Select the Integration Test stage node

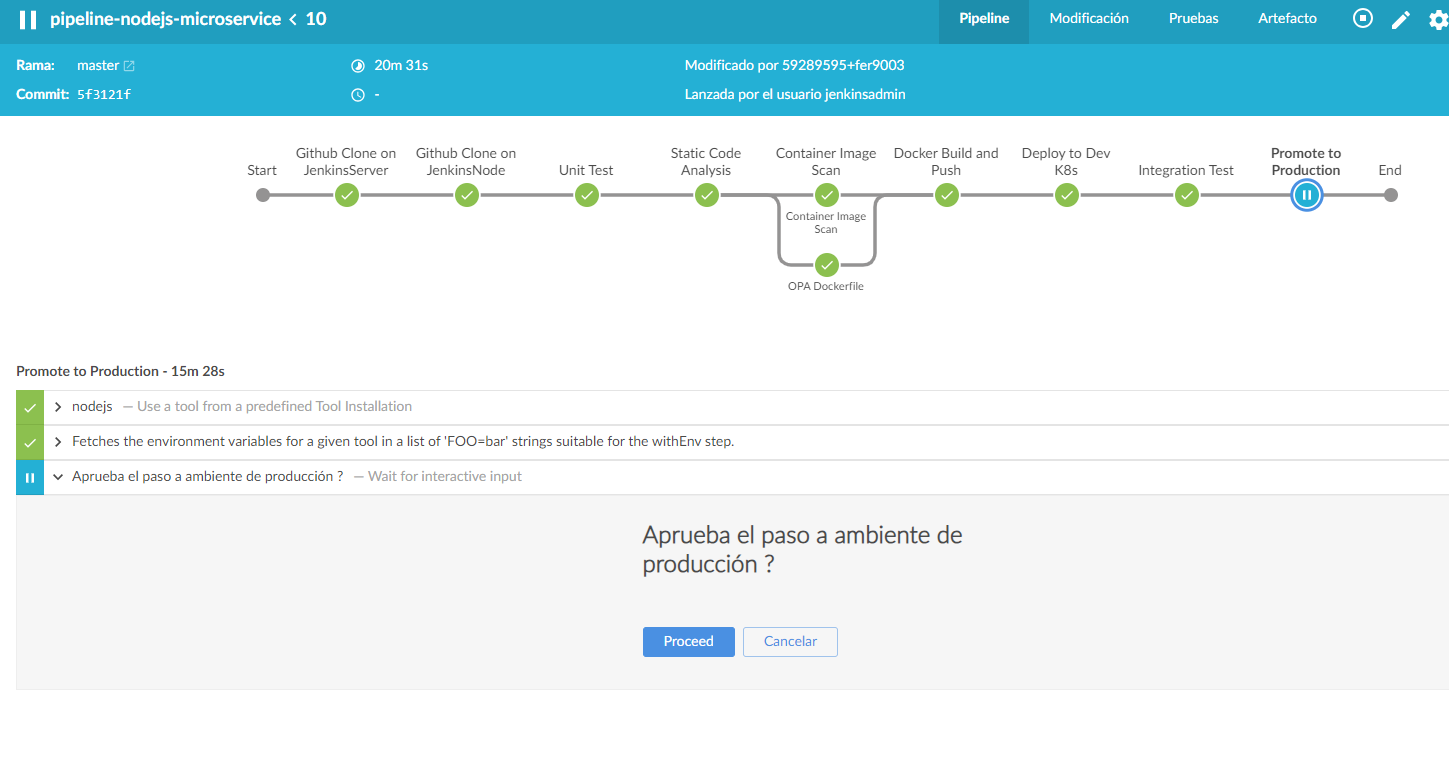tap(1187, 195)
